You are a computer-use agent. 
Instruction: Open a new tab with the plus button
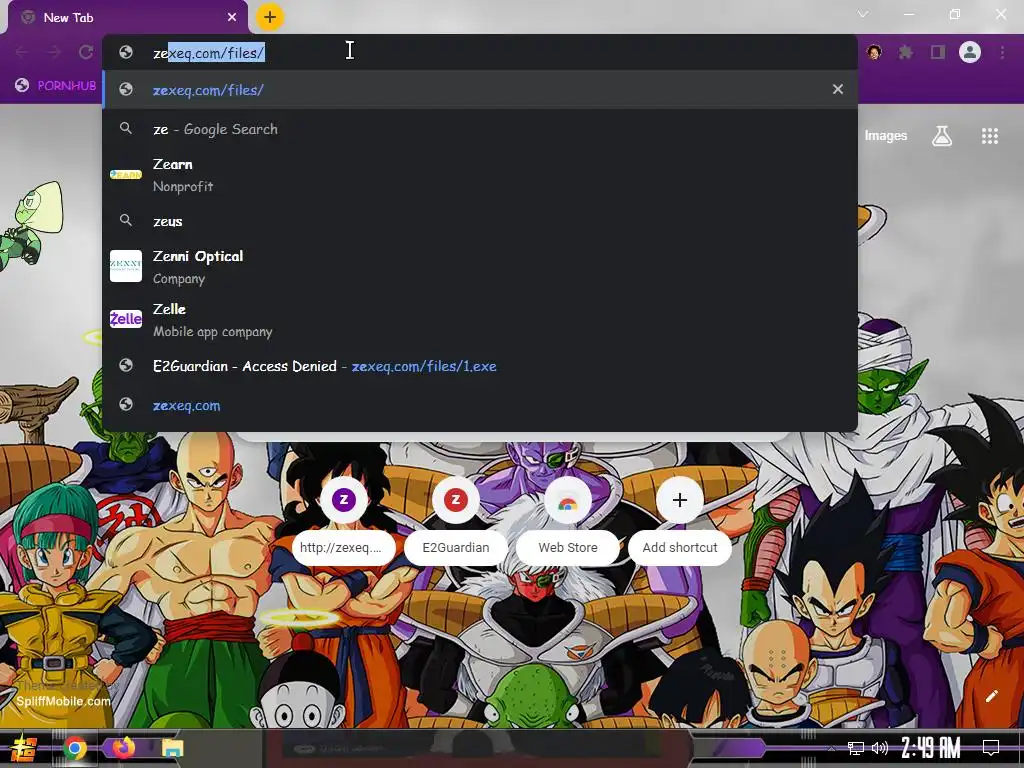point(270,17)
